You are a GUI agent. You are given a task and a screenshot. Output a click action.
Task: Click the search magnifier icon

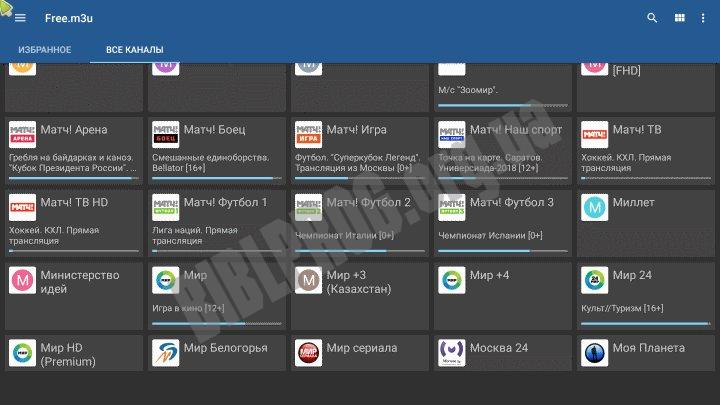(653, 18)
